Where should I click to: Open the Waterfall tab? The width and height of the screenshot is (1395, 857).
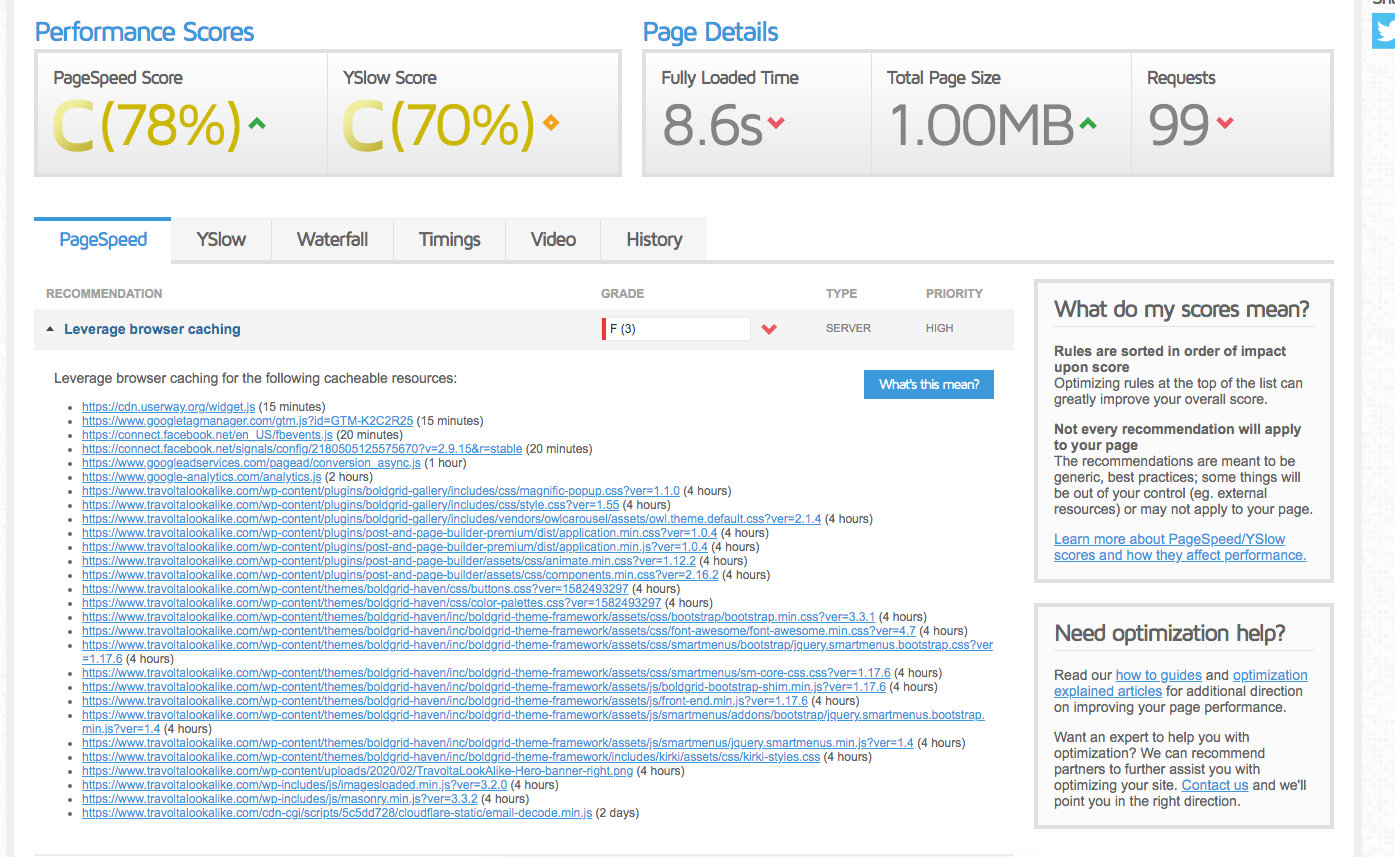tap(331, 239)
